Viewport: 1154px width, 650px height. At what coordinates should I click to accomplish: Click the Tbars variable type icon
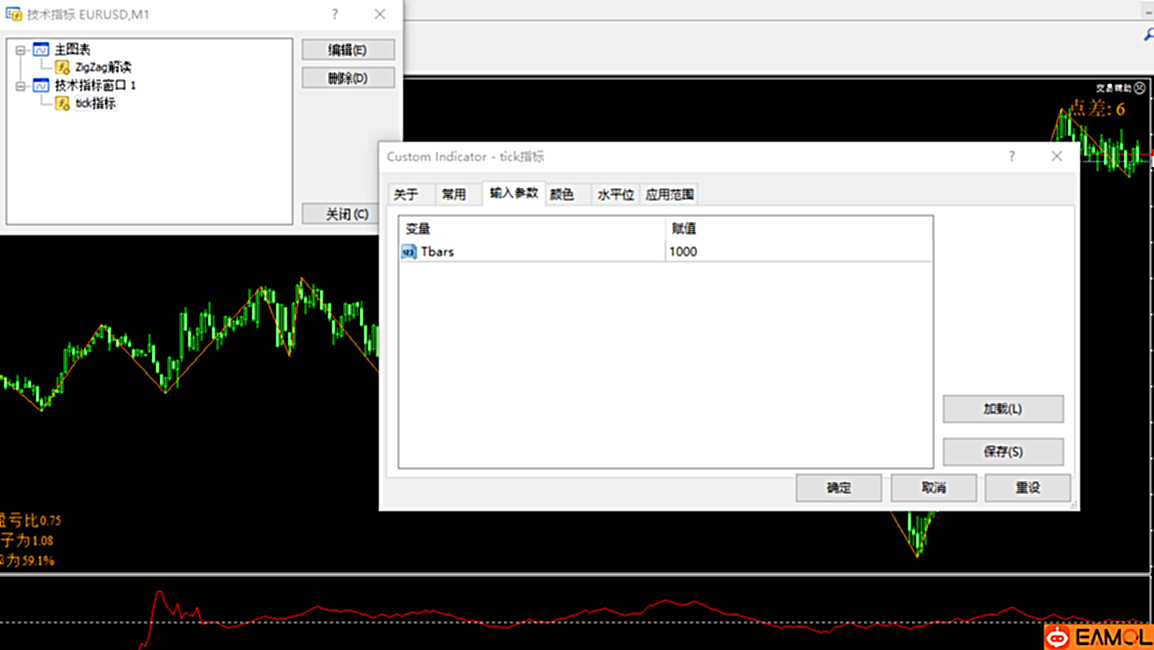coord(408,252)
